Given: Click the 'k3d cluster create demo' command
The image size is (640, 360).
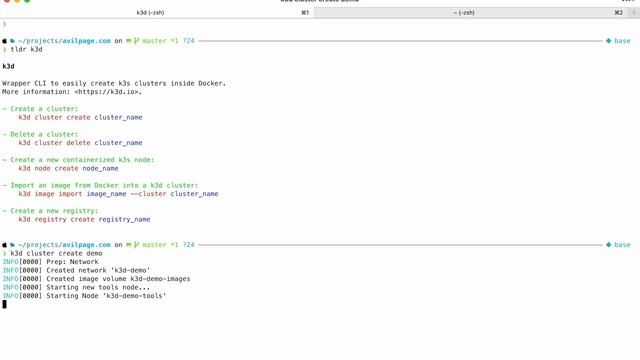Looking at the screenshot, I should 56,253.
